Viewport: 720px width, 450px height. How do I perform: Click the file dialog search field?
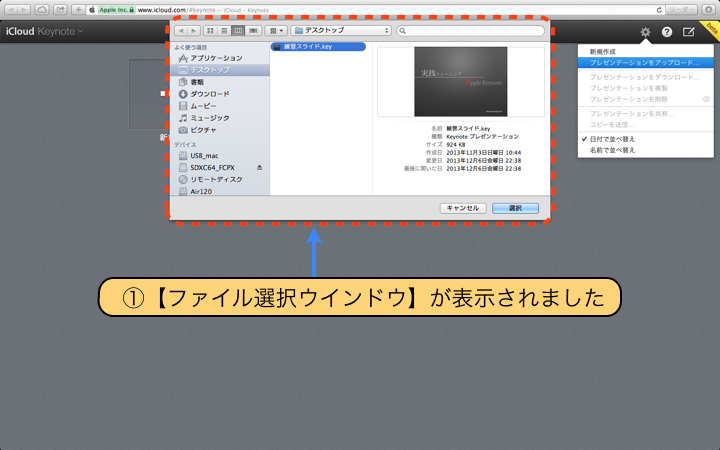(x=471, y=30)
